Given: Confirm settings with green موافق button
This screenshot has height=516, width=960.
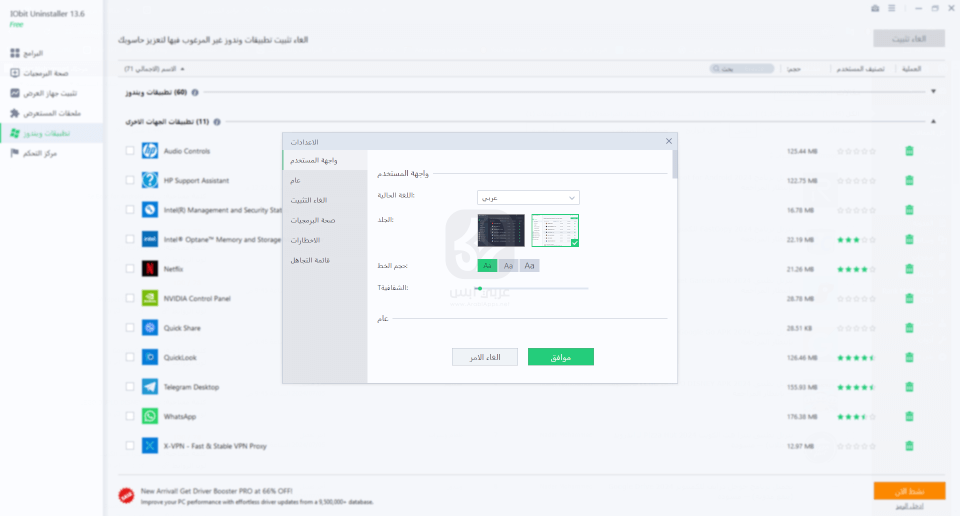Looking at the screenshot, I should (561, 357).
